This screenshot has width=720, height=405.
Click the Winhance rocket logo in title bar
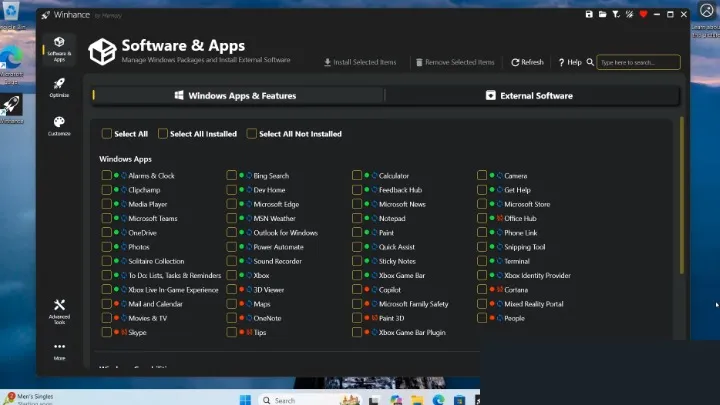[45, 15]
